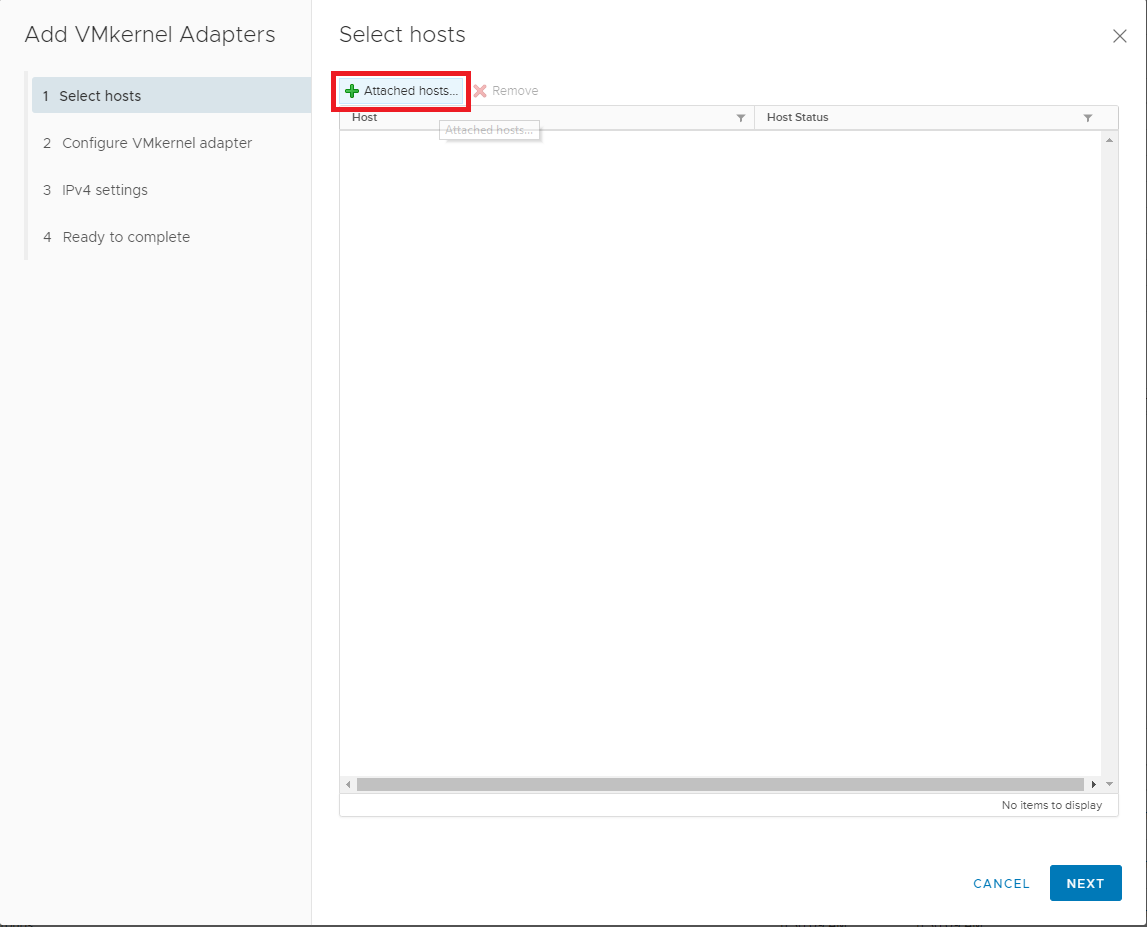The height and width of the screenshot is (927, 1147).
Task: Click the horizontal scrollbar right arrow
Action: pyautogui.click(x=1094, y=785)
